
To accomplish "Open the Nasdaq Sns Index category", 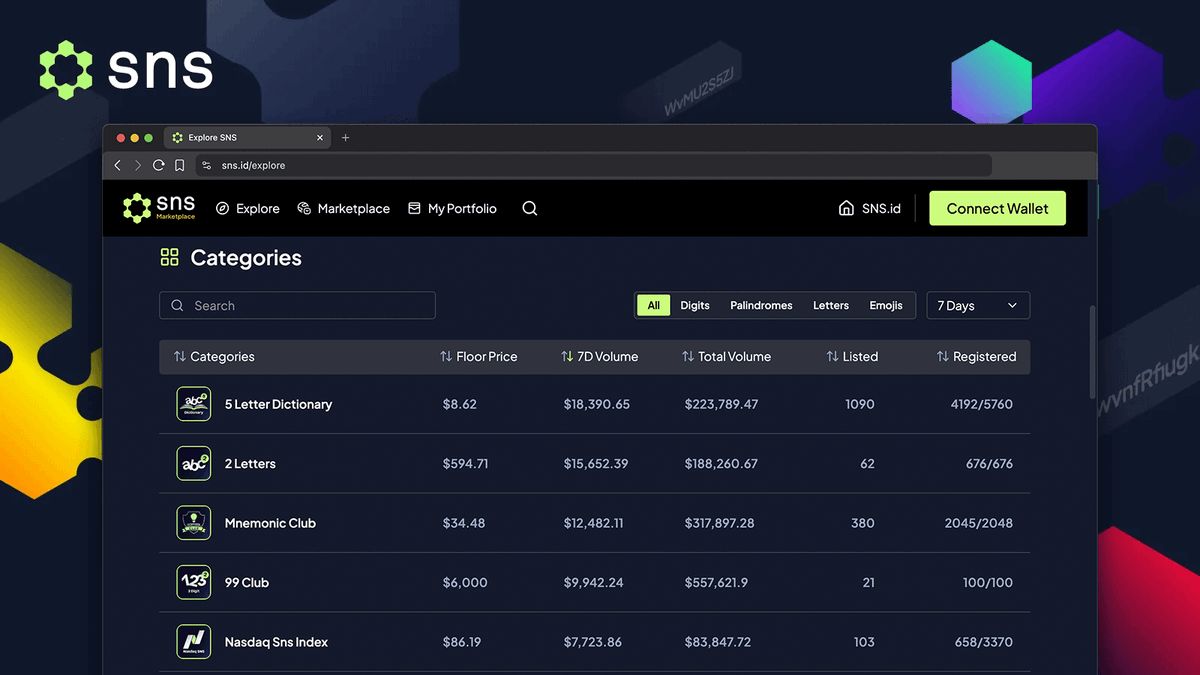I will point(276,642).
